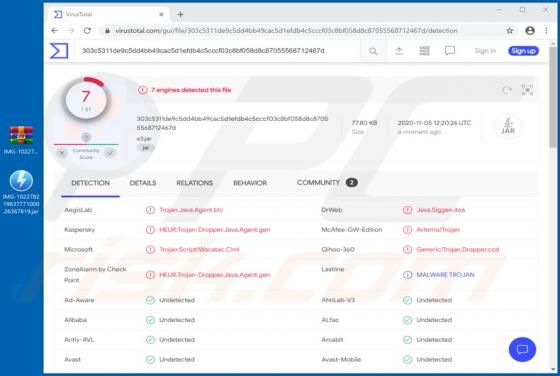Click ZoneAlarm HEUR:Trojan-Dropper.Java.Agent.gen result
This screenshot has height=376, width=560.
(215, 275)
